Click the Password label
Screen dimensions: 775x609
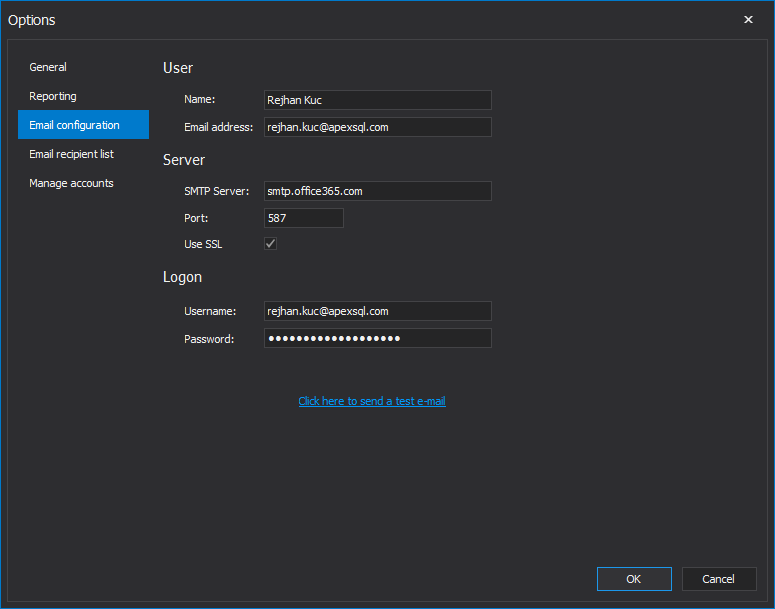point(209,339)
